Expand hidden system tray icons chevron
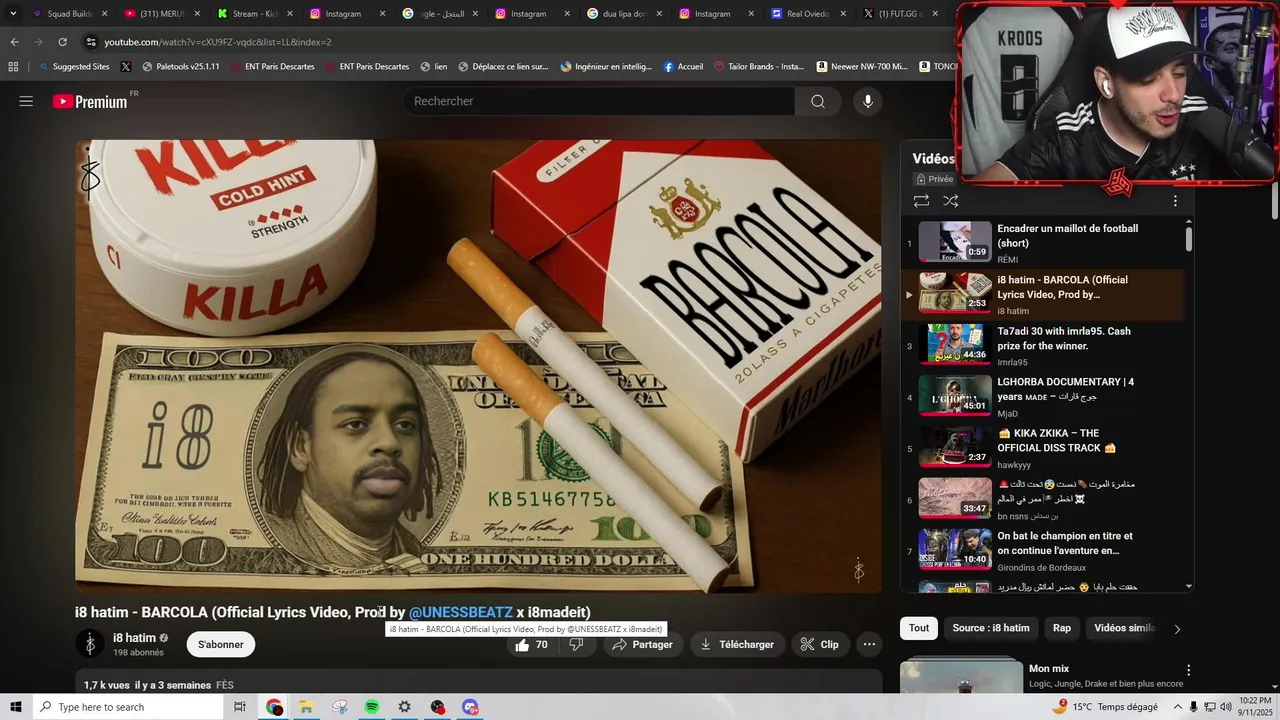Viewport: 1280px width, 720px height. tap(1177, 707)
